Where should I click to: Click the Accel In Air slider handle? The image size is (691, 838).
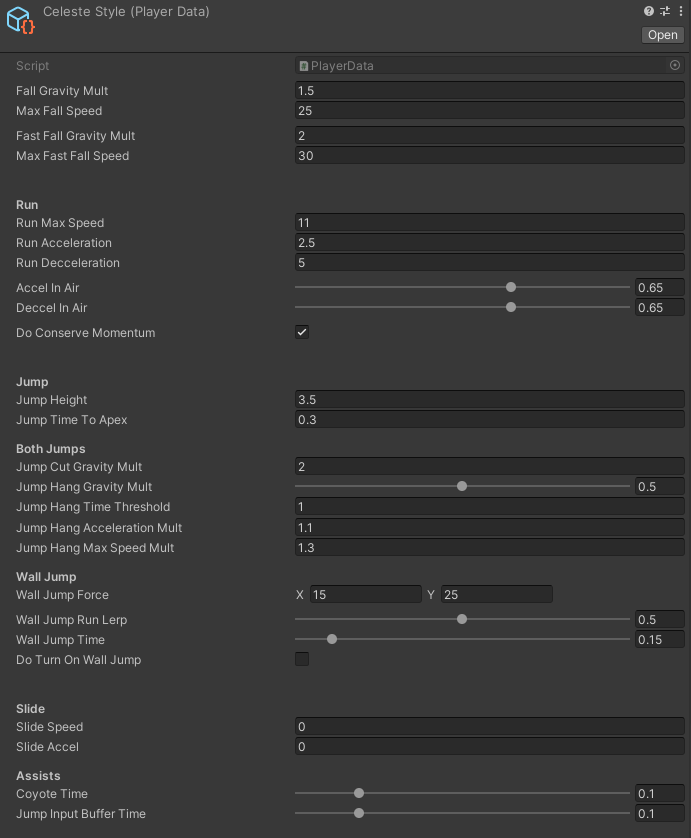coord(511,287)
